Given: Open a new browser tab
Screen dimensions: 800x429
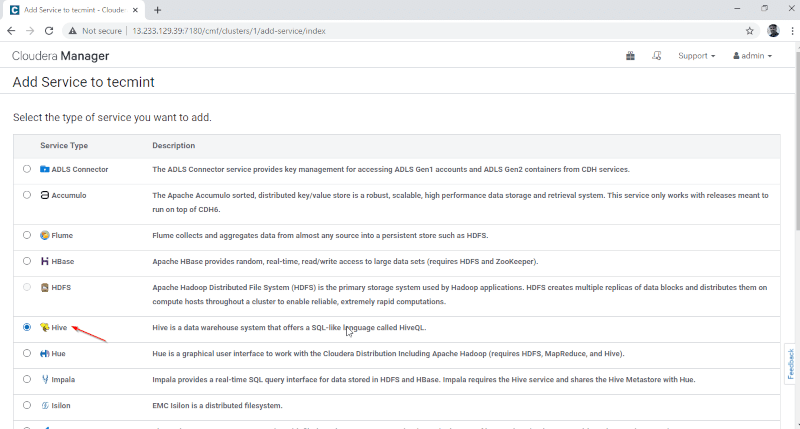Looking at the screenshot, I should (x=158, y=9).
